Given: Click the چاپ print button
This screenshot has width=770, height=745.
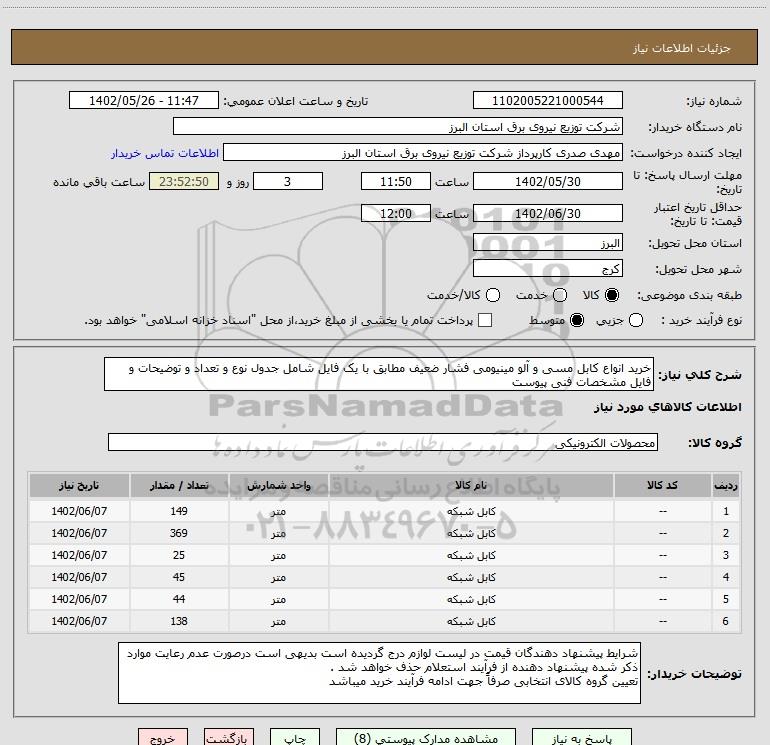Looking at the screenshot, I should coord(295,738).
